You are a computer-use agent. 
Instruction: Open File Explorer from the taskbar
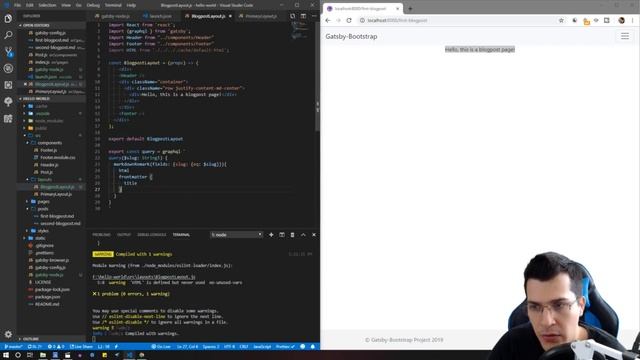tap(42, 355)
